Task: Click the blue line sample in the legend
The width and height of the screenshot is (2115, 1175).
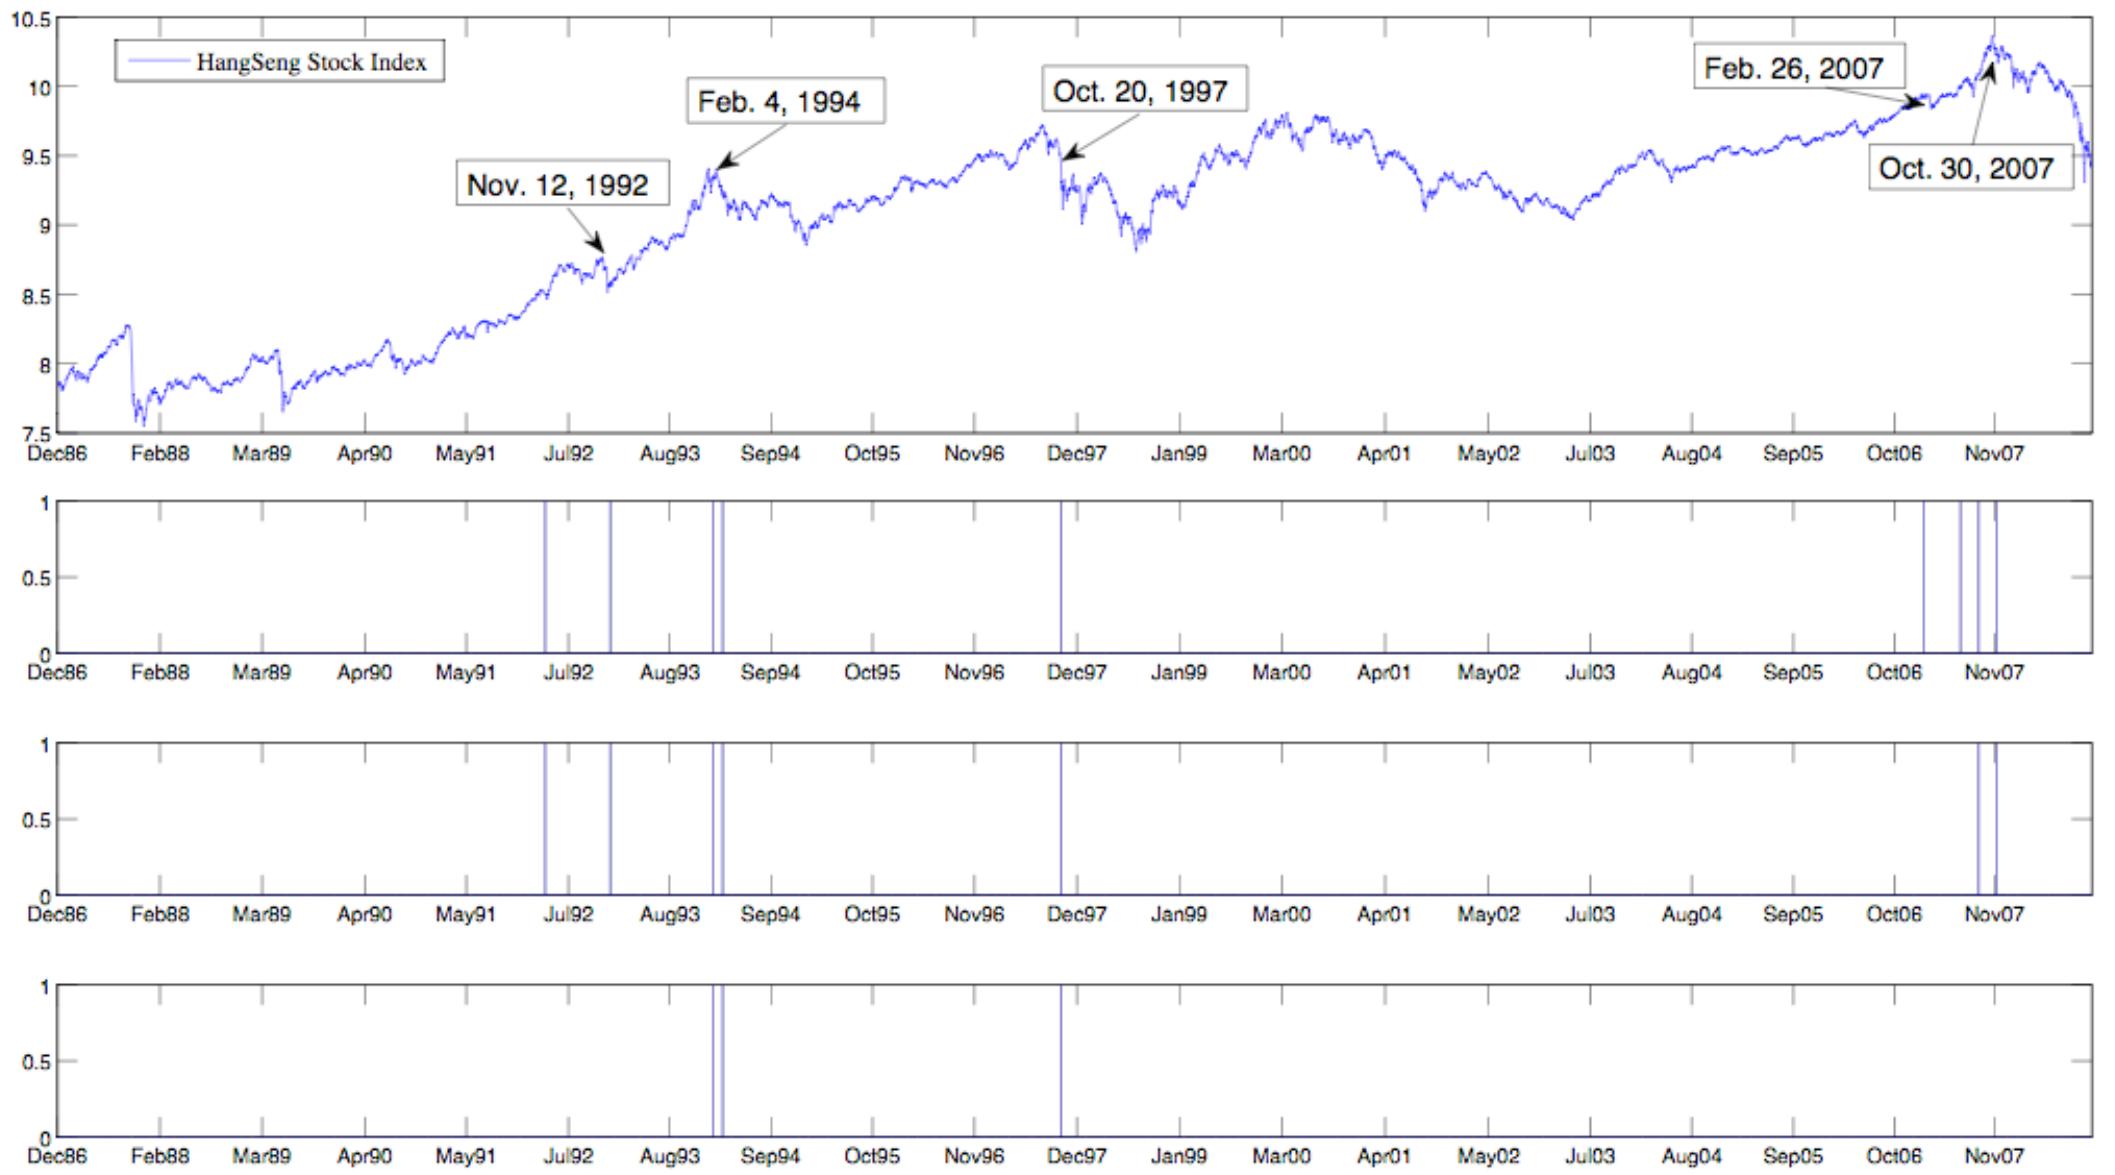Action: click(158, 61)
